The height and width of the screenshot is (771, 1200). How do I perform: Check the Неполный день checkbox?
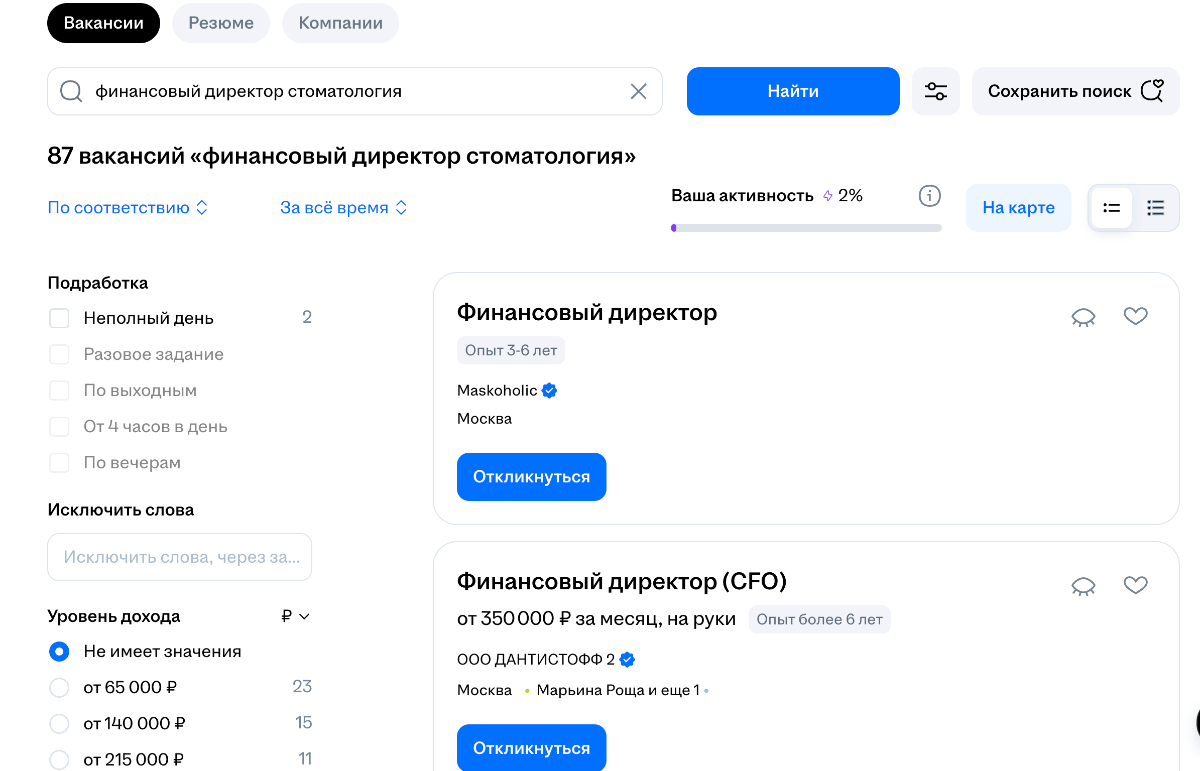(59, 318)
